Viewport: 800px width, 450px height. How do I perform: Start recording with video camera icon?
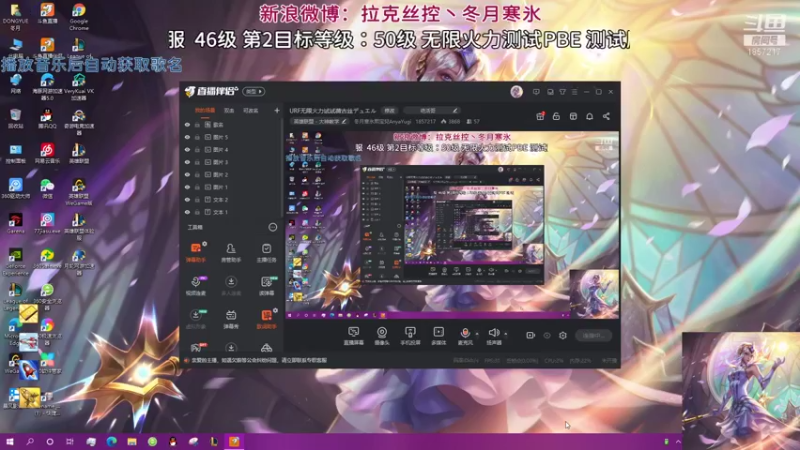(531, 335)
